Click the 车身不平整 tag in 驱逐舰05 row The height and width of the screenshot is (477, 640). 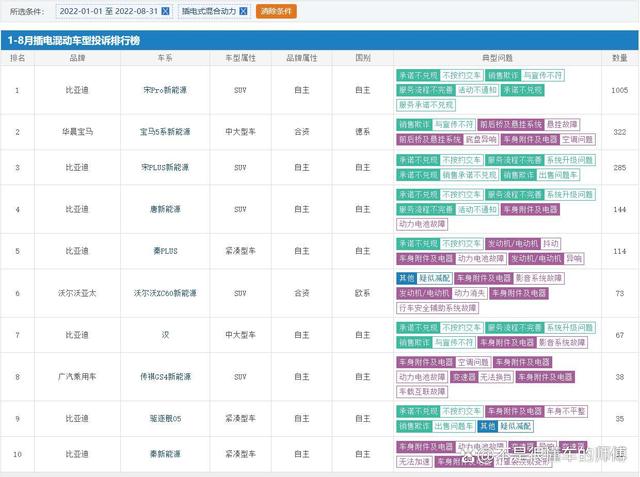coord(566,411)
